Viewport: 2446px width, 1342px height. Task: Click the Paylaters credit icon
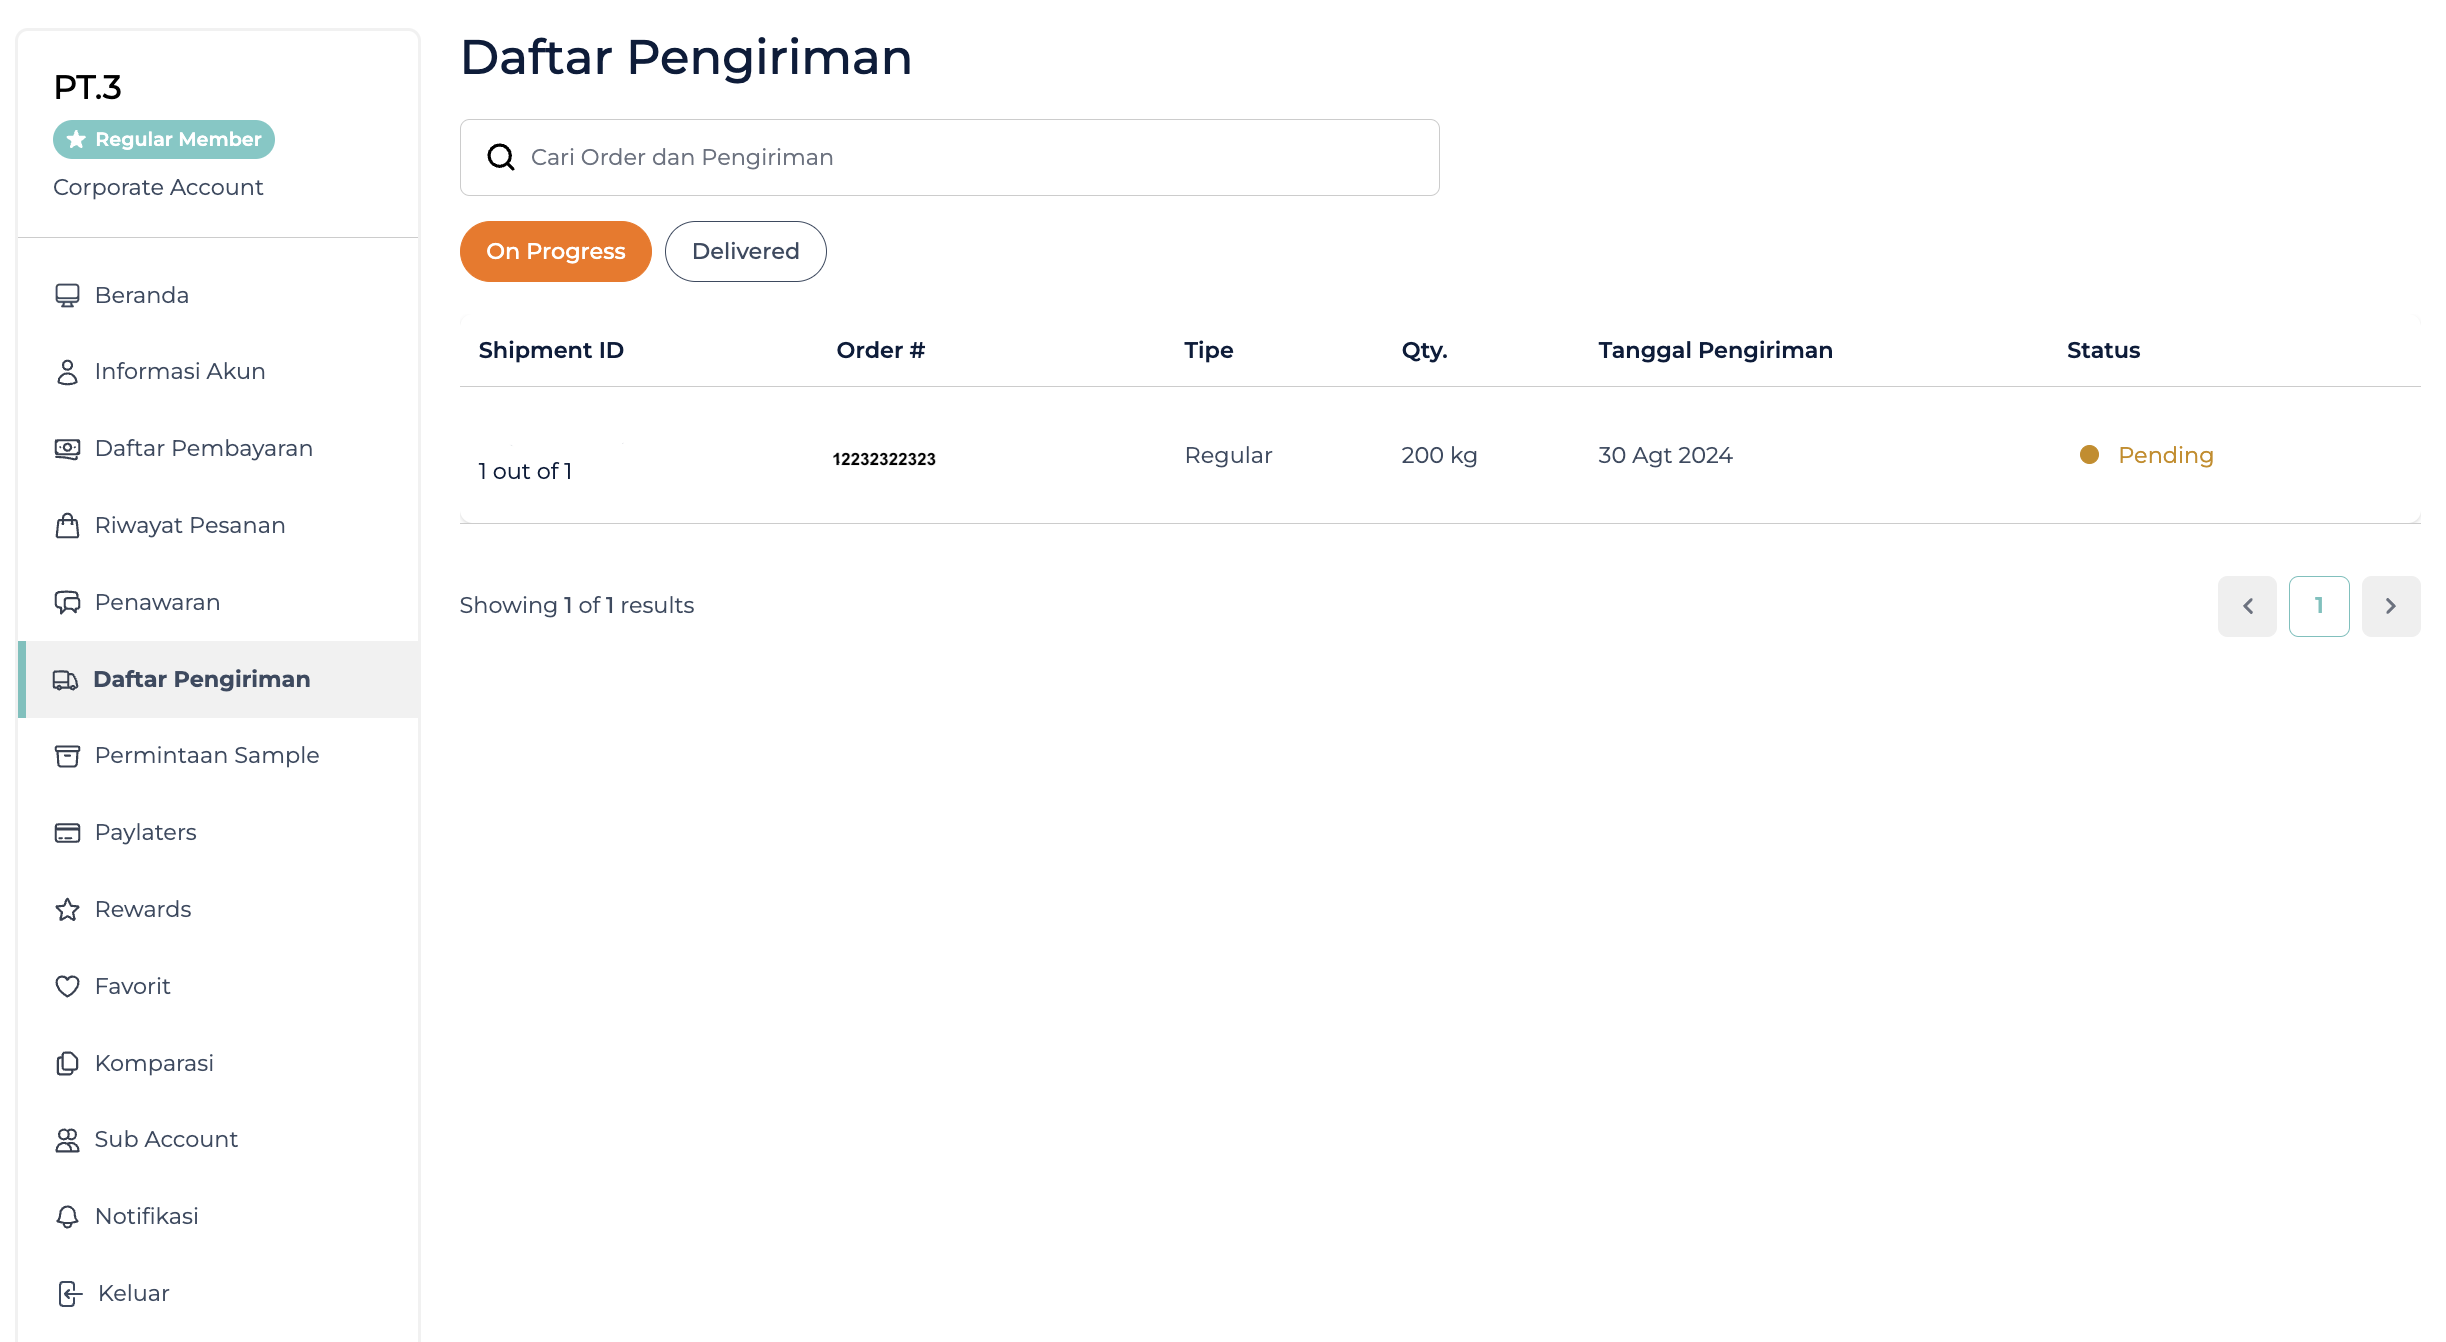coord(66,831)
